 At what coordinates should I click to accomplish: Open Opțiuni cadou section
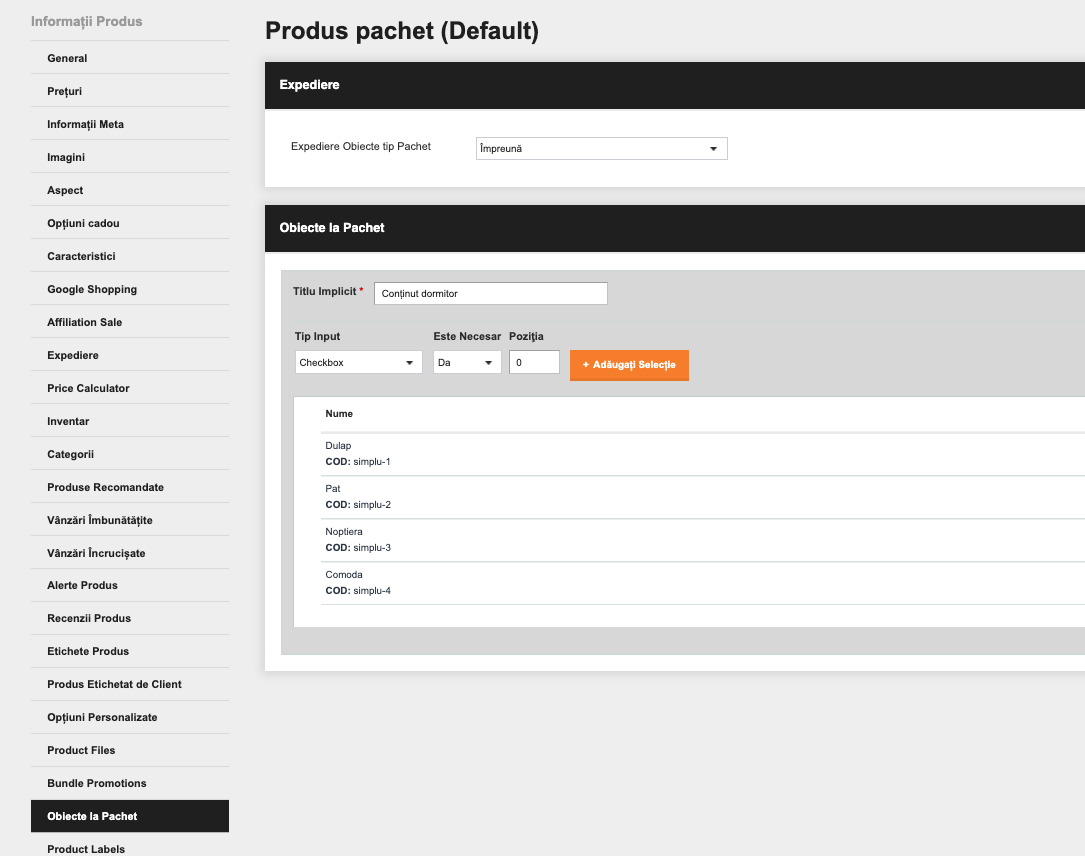click(130, 224)
